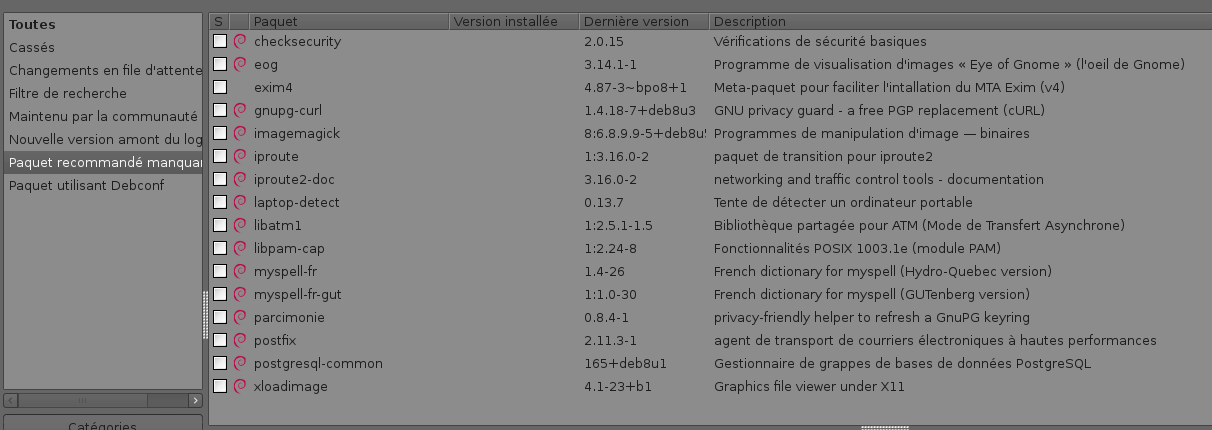Open the "Catégories" button below the filter list
This screenshot has width=1212, height=430.
point(103,425)
